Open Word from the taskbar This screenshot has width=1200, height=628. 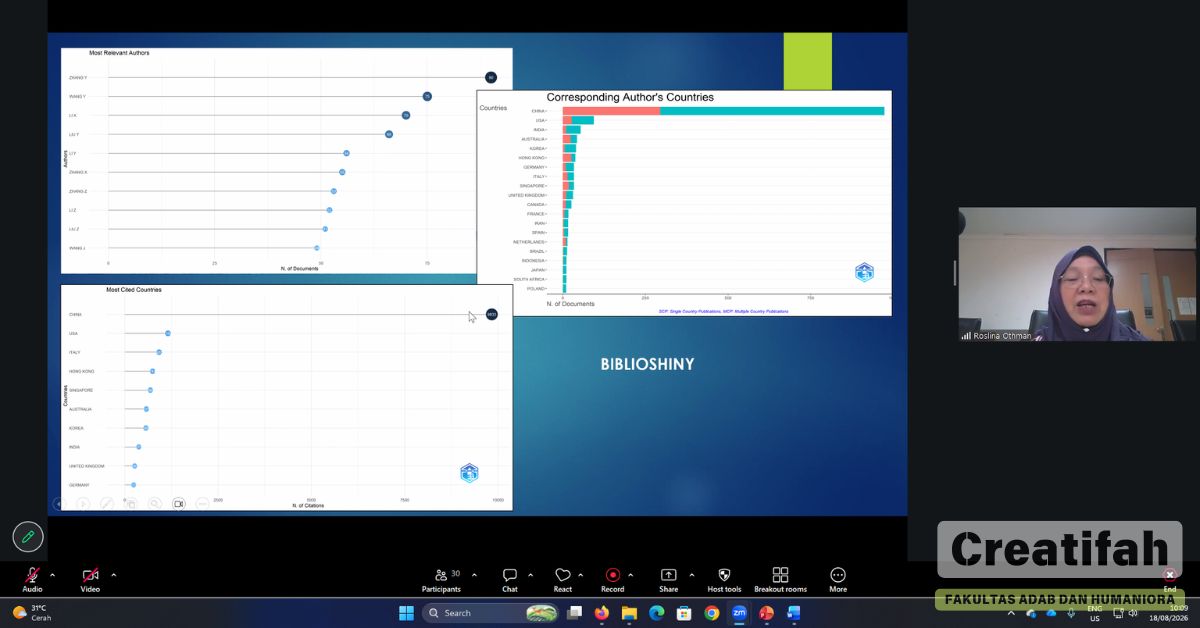tap(794, 613)
